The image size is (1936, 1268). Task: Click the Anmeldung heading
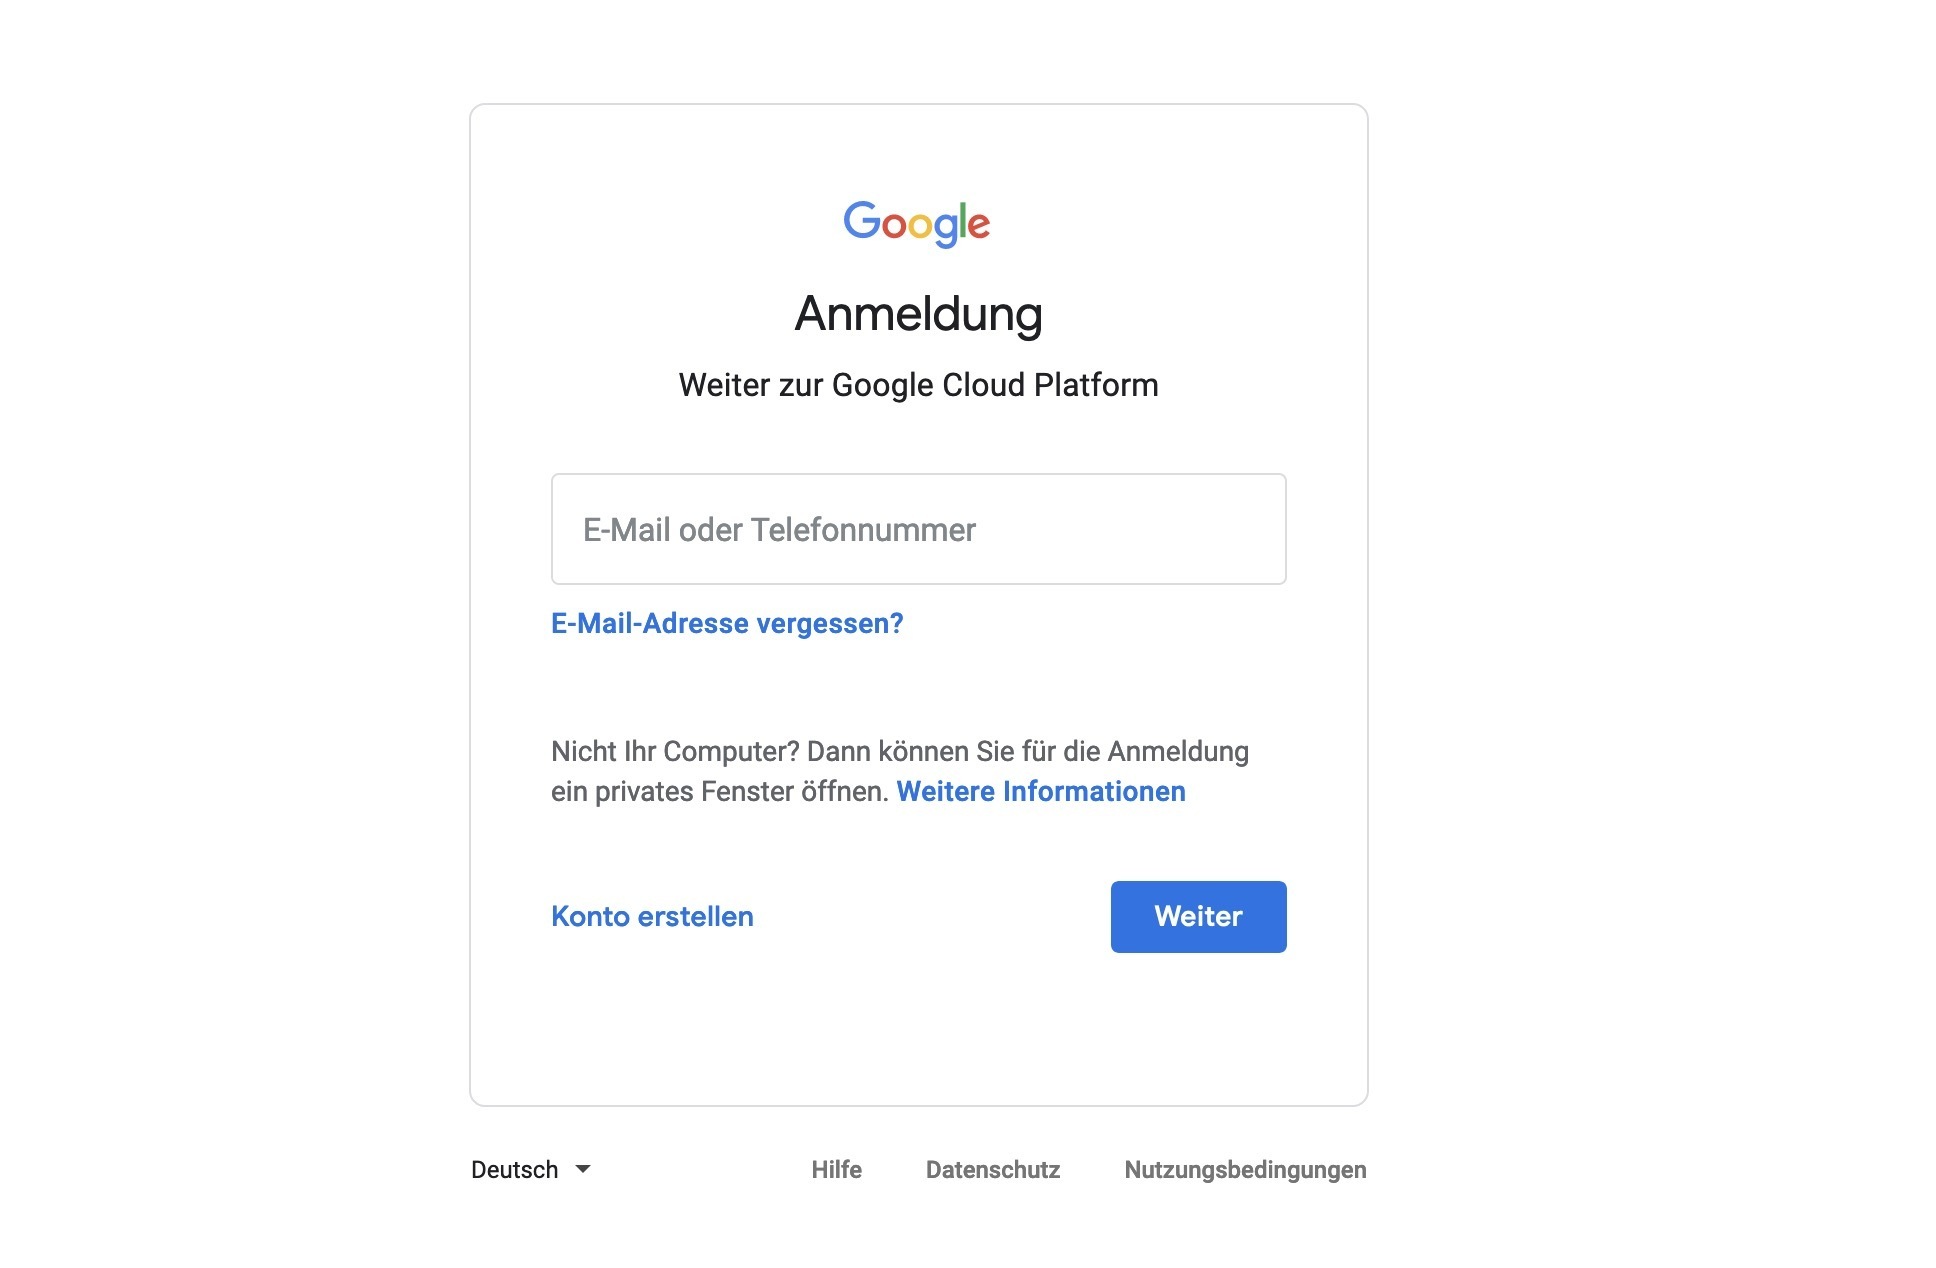[918, 313]
